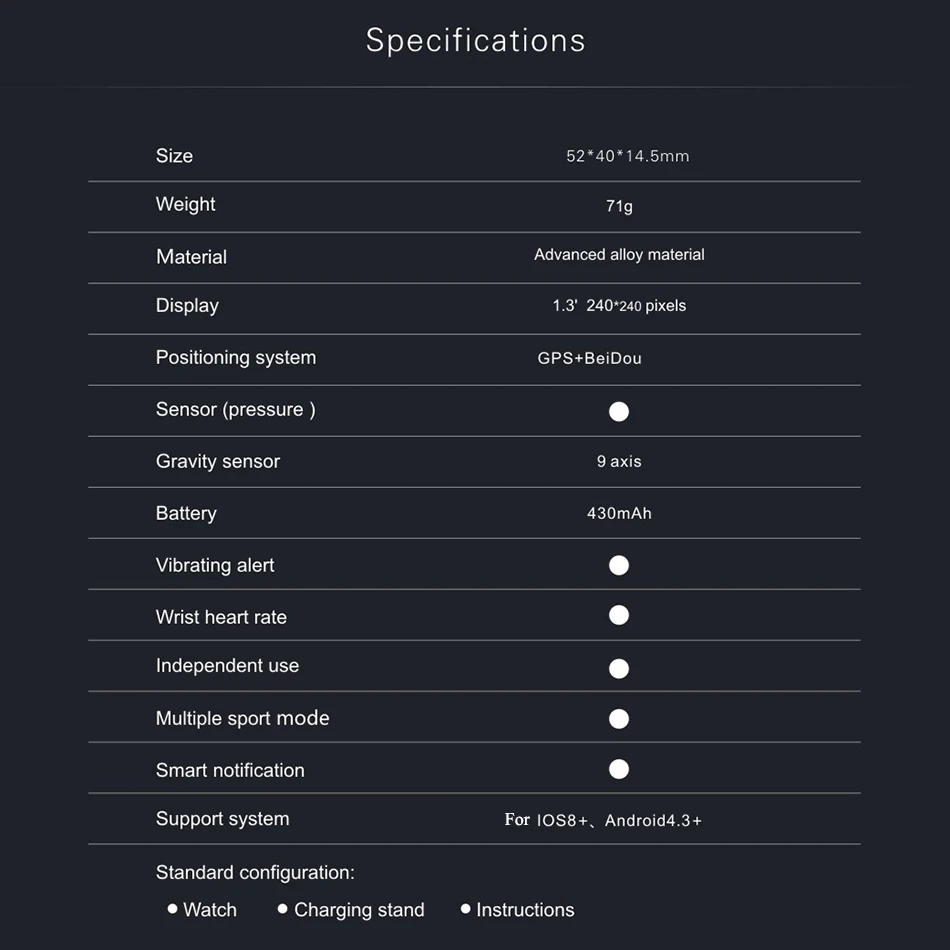Viewport: 950px width, 950px height.
Task: Select the Multiple sport mode dot
Action: click(619, 718)
